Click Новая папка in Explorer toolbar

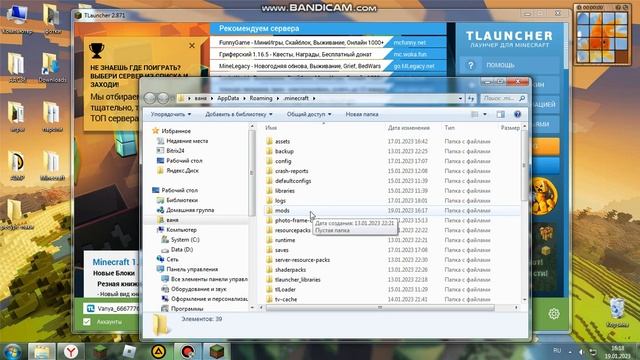click(362, 114)
